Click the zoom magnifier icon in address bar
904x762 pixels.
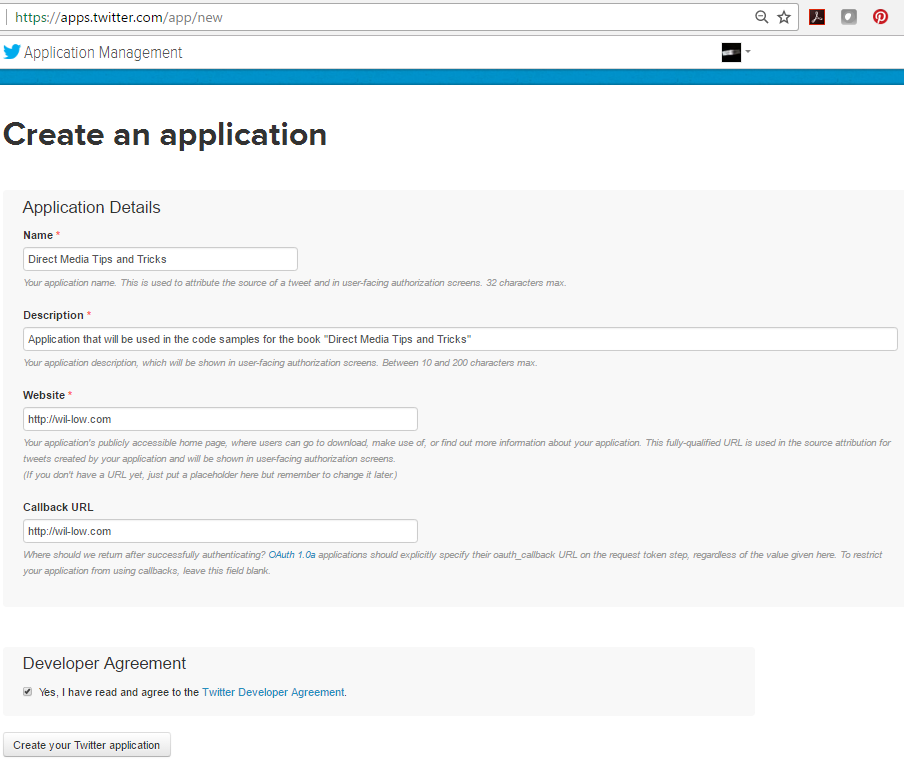click(762, 17)
